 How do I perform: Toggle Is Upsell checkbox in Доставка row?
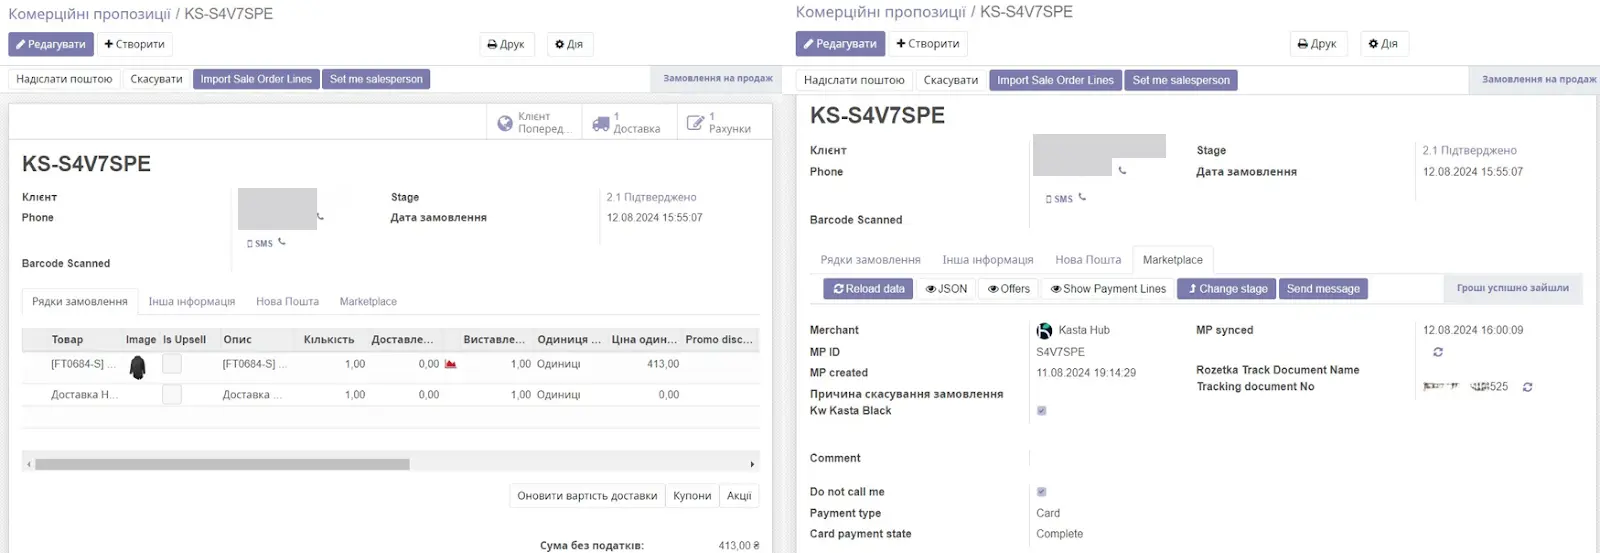click(172, 394)
